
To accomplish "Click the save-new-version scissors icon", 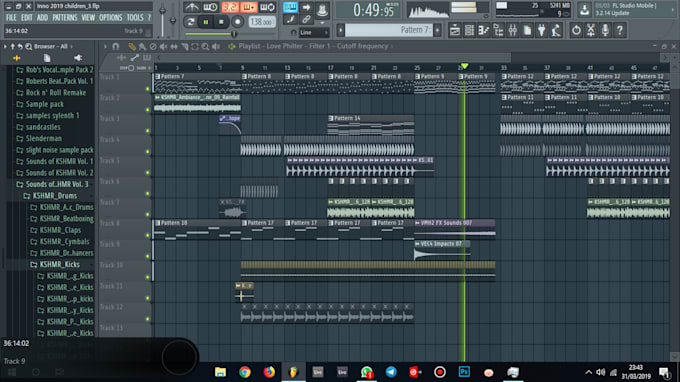I will coord(591,30).
